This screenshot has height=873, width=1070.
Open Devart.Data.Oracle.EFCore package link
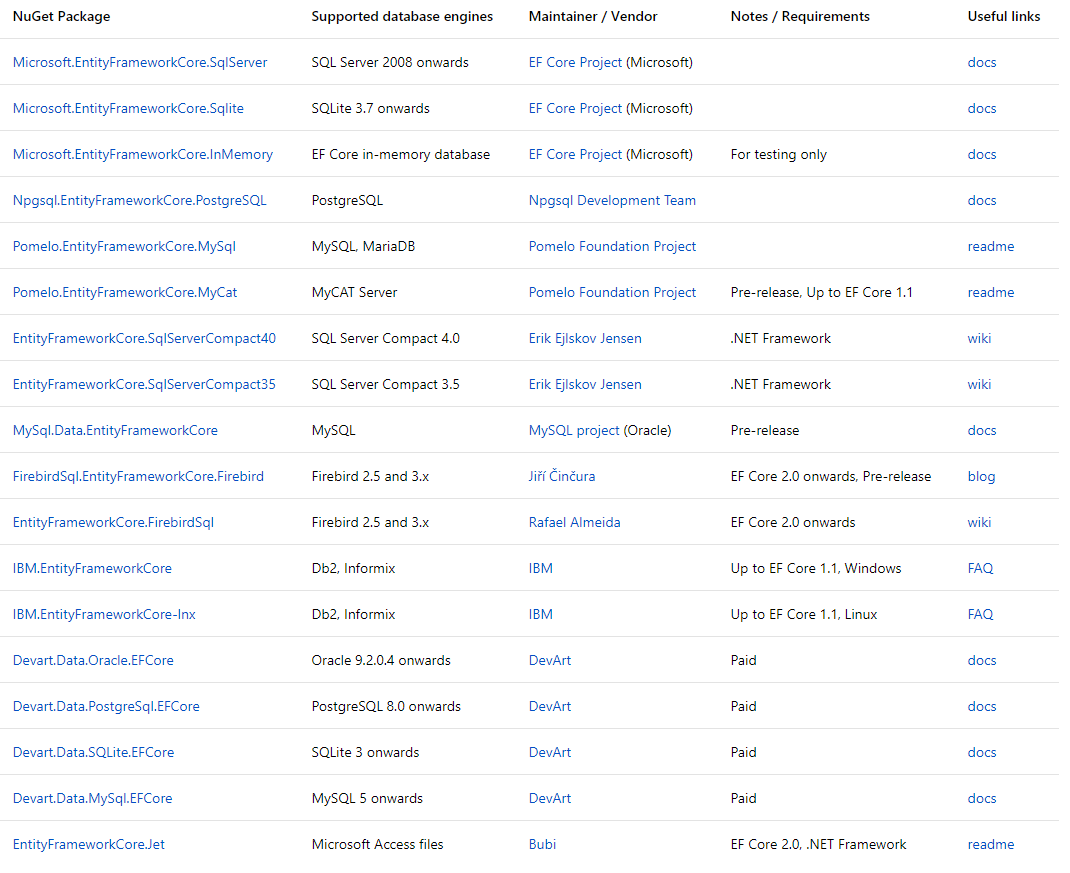(93, 660)
